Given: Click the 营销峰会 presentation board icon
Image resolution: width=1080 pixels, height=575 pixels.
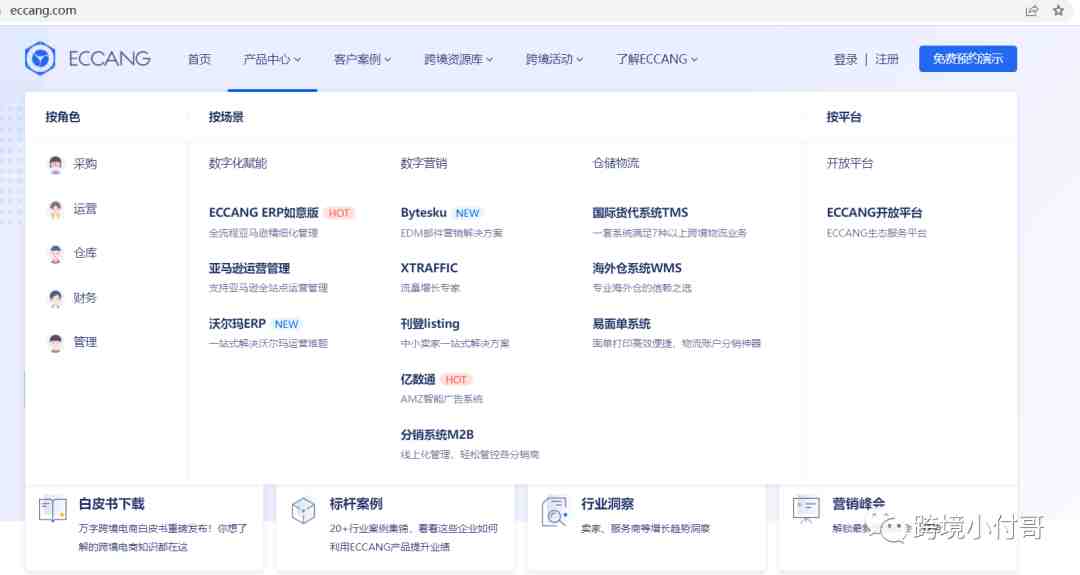Looking at the screenshot, I should [805, 510].
